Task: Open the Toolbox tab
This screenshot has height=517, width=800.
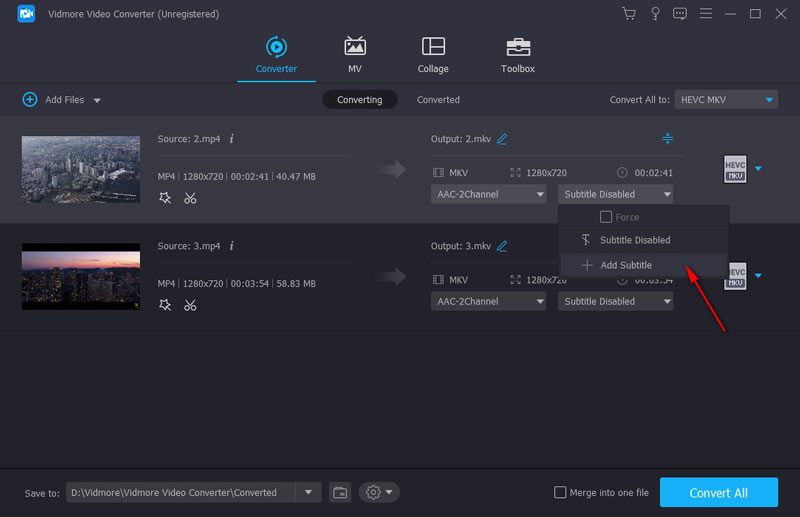Action: [517, 55]
